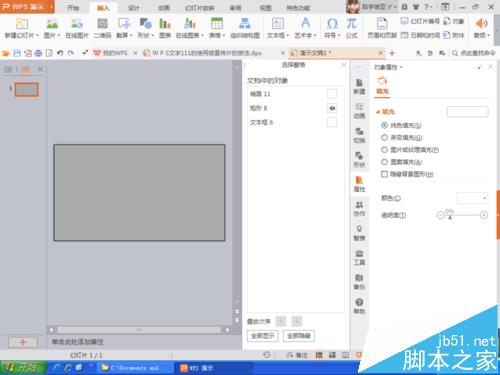Image resolution: width=500 pixels, height=375 pixels.
Task: Increase transparency with the plus circle
Action: pos(484,215)
